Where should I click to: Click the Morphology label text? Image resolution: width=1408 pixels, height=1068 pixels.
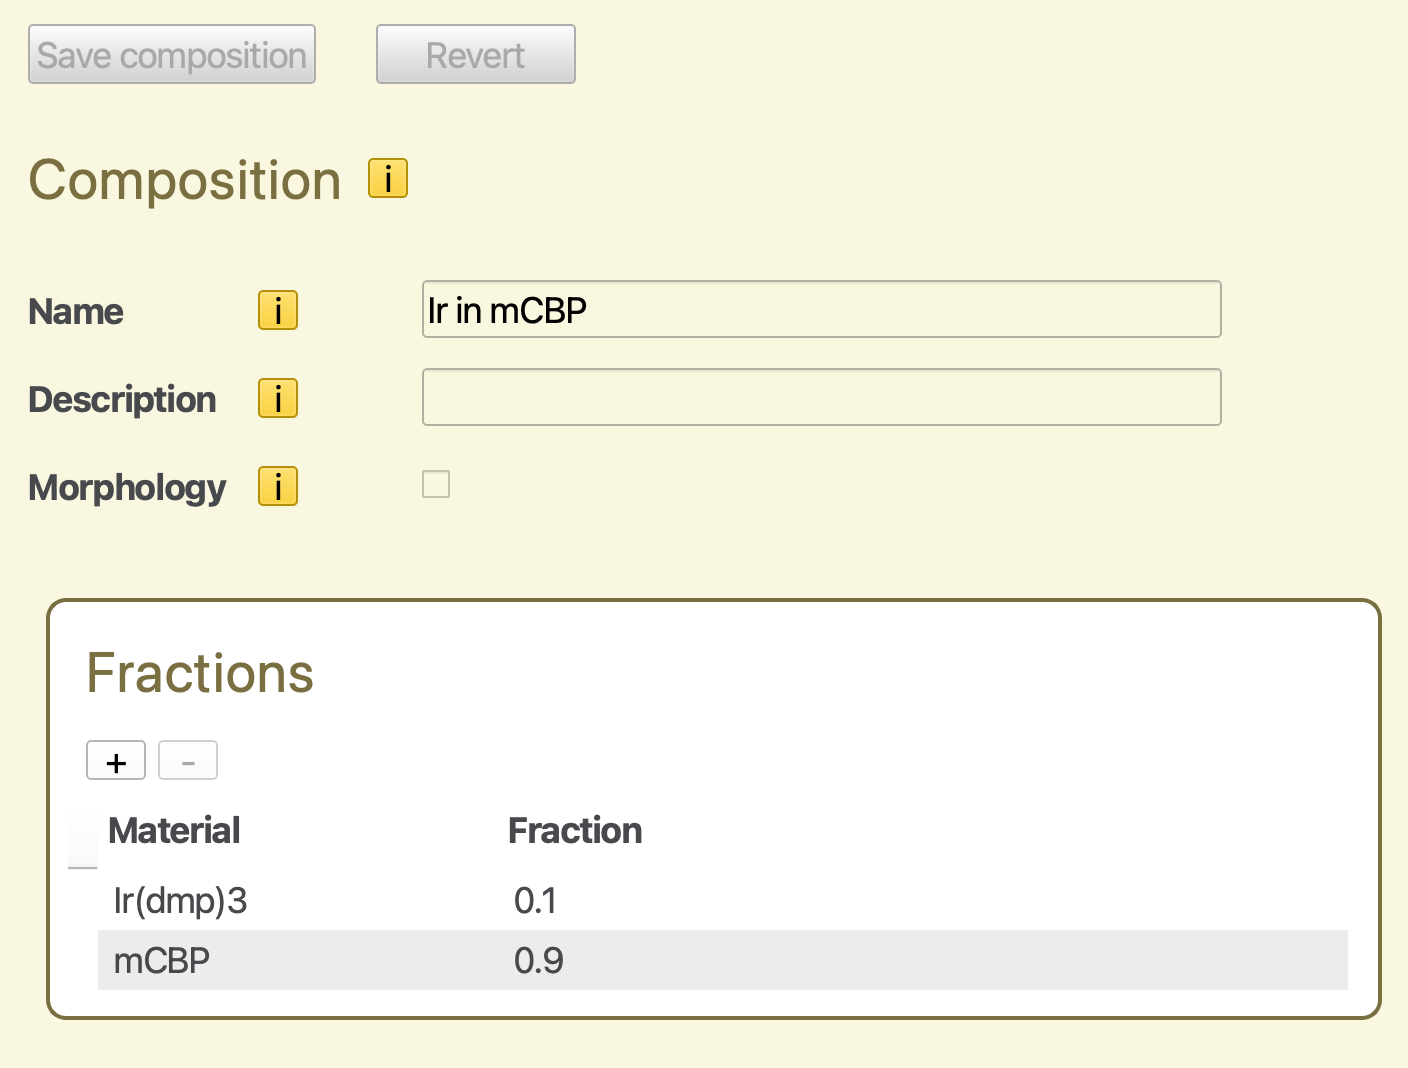coord(127,488)
